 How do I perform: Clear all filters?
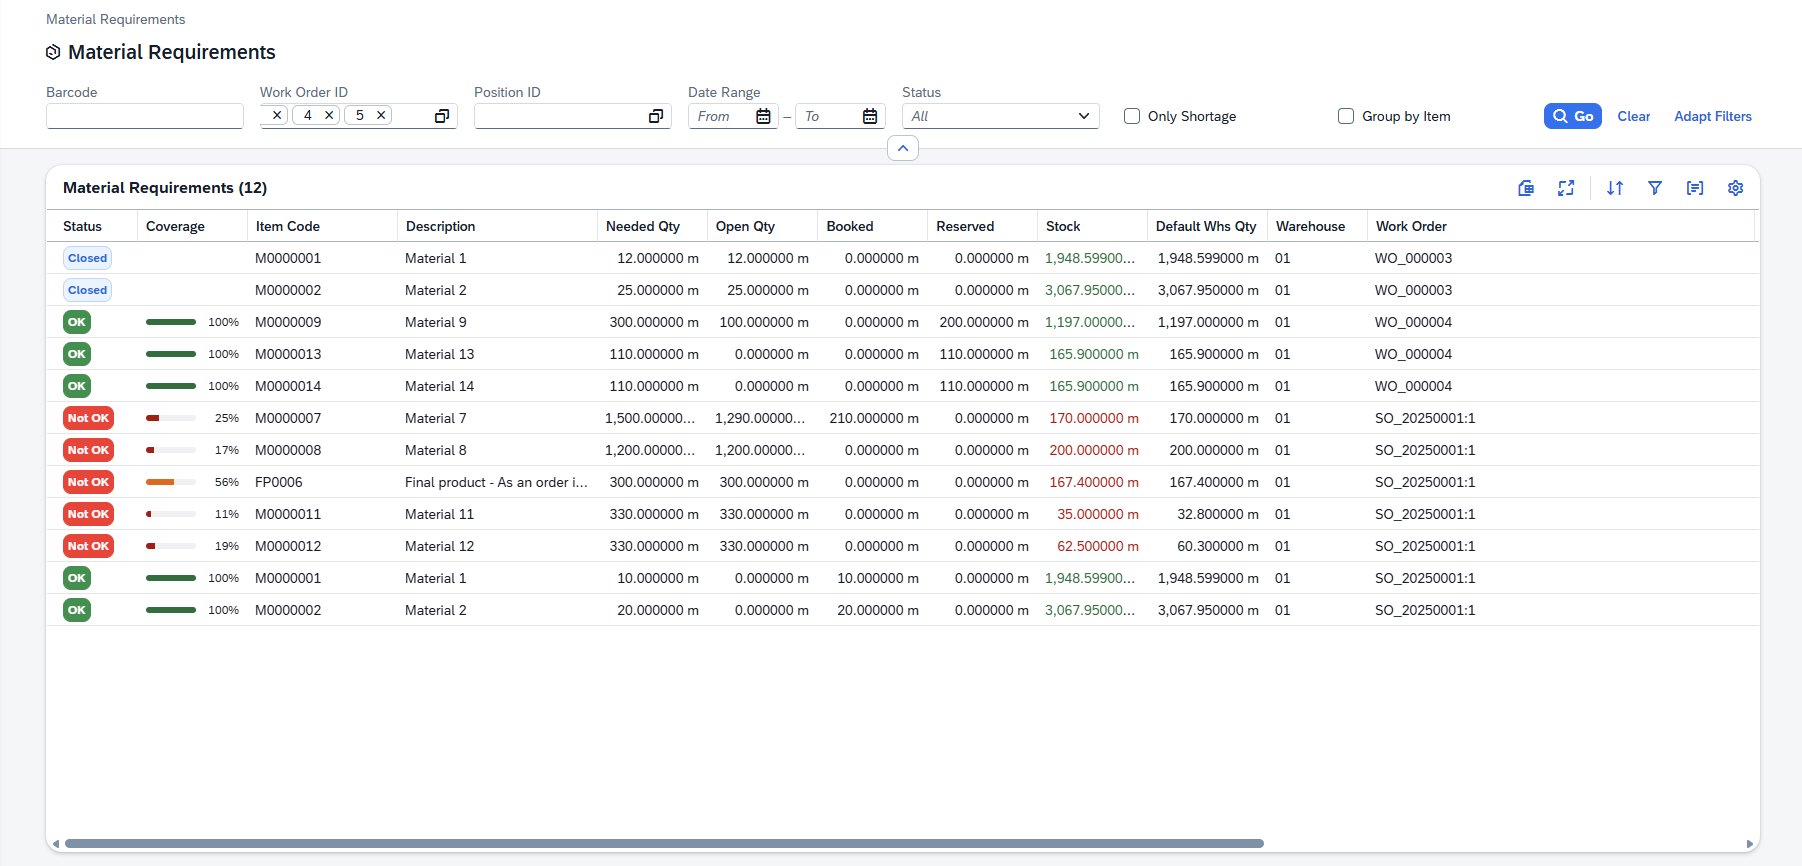pos(1634,116)
